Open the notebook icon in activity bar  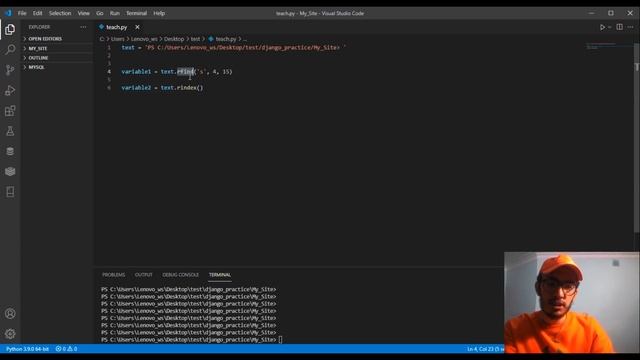coord(10,192)
